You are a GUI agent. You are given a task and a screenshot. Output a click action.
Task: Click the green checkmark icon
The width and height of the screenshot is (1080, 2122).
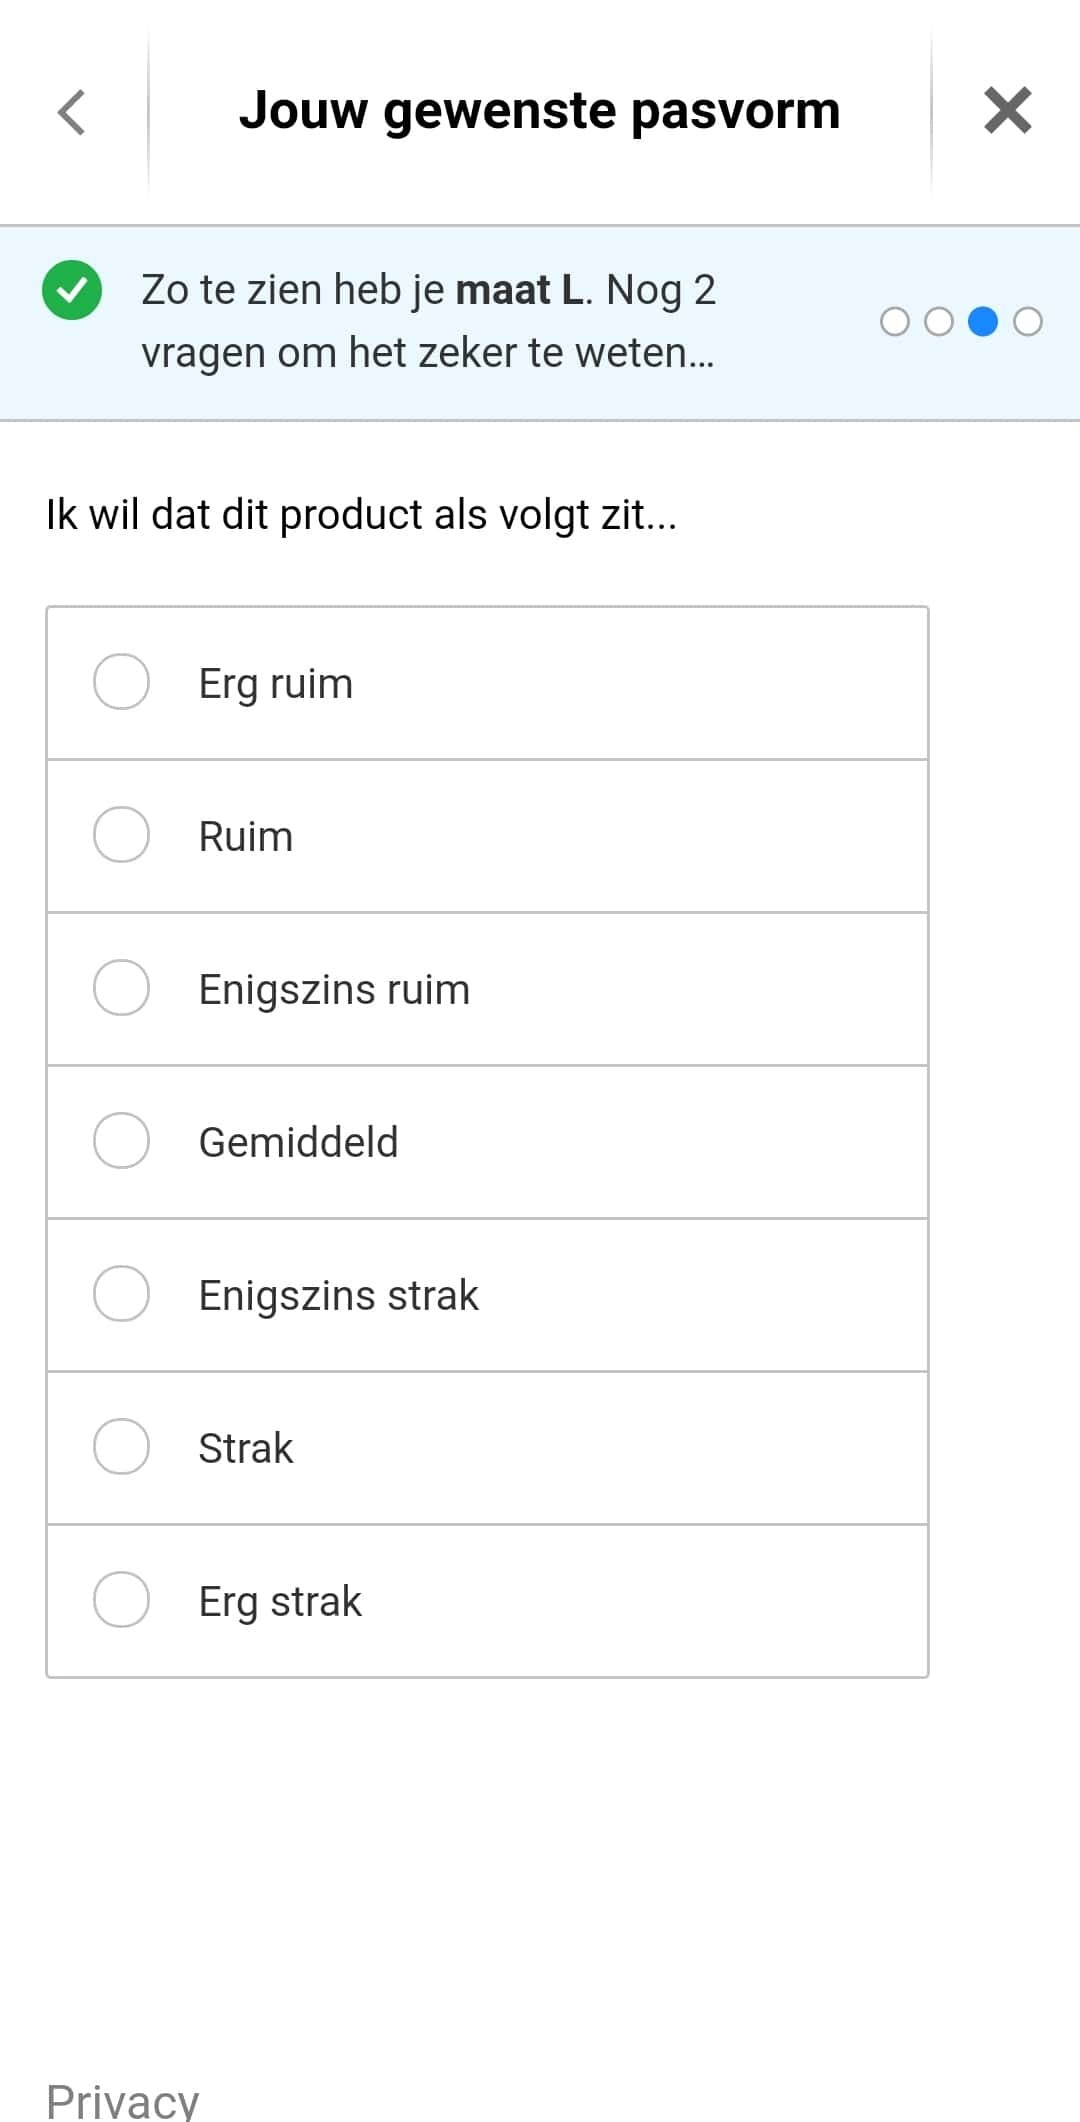click(72, 290)
